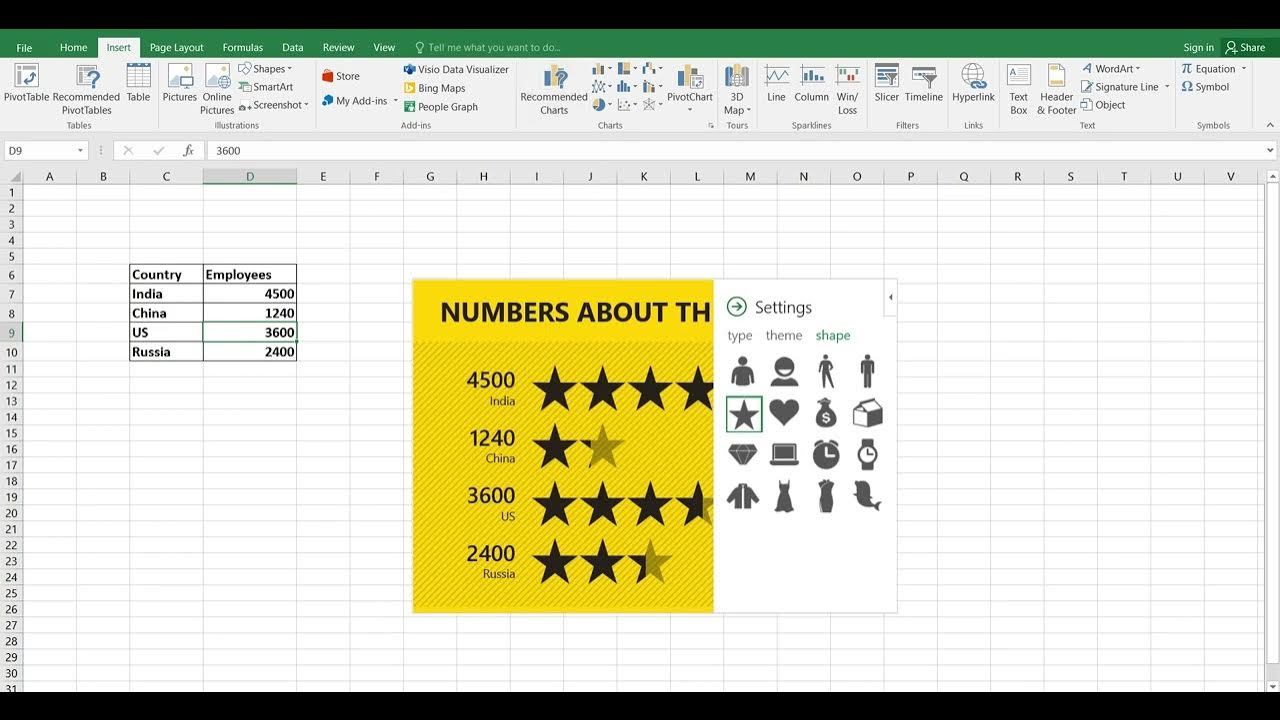This screenshot has width=1280, height=720.
Task: Insert a Text Box
Action: 1018,90
